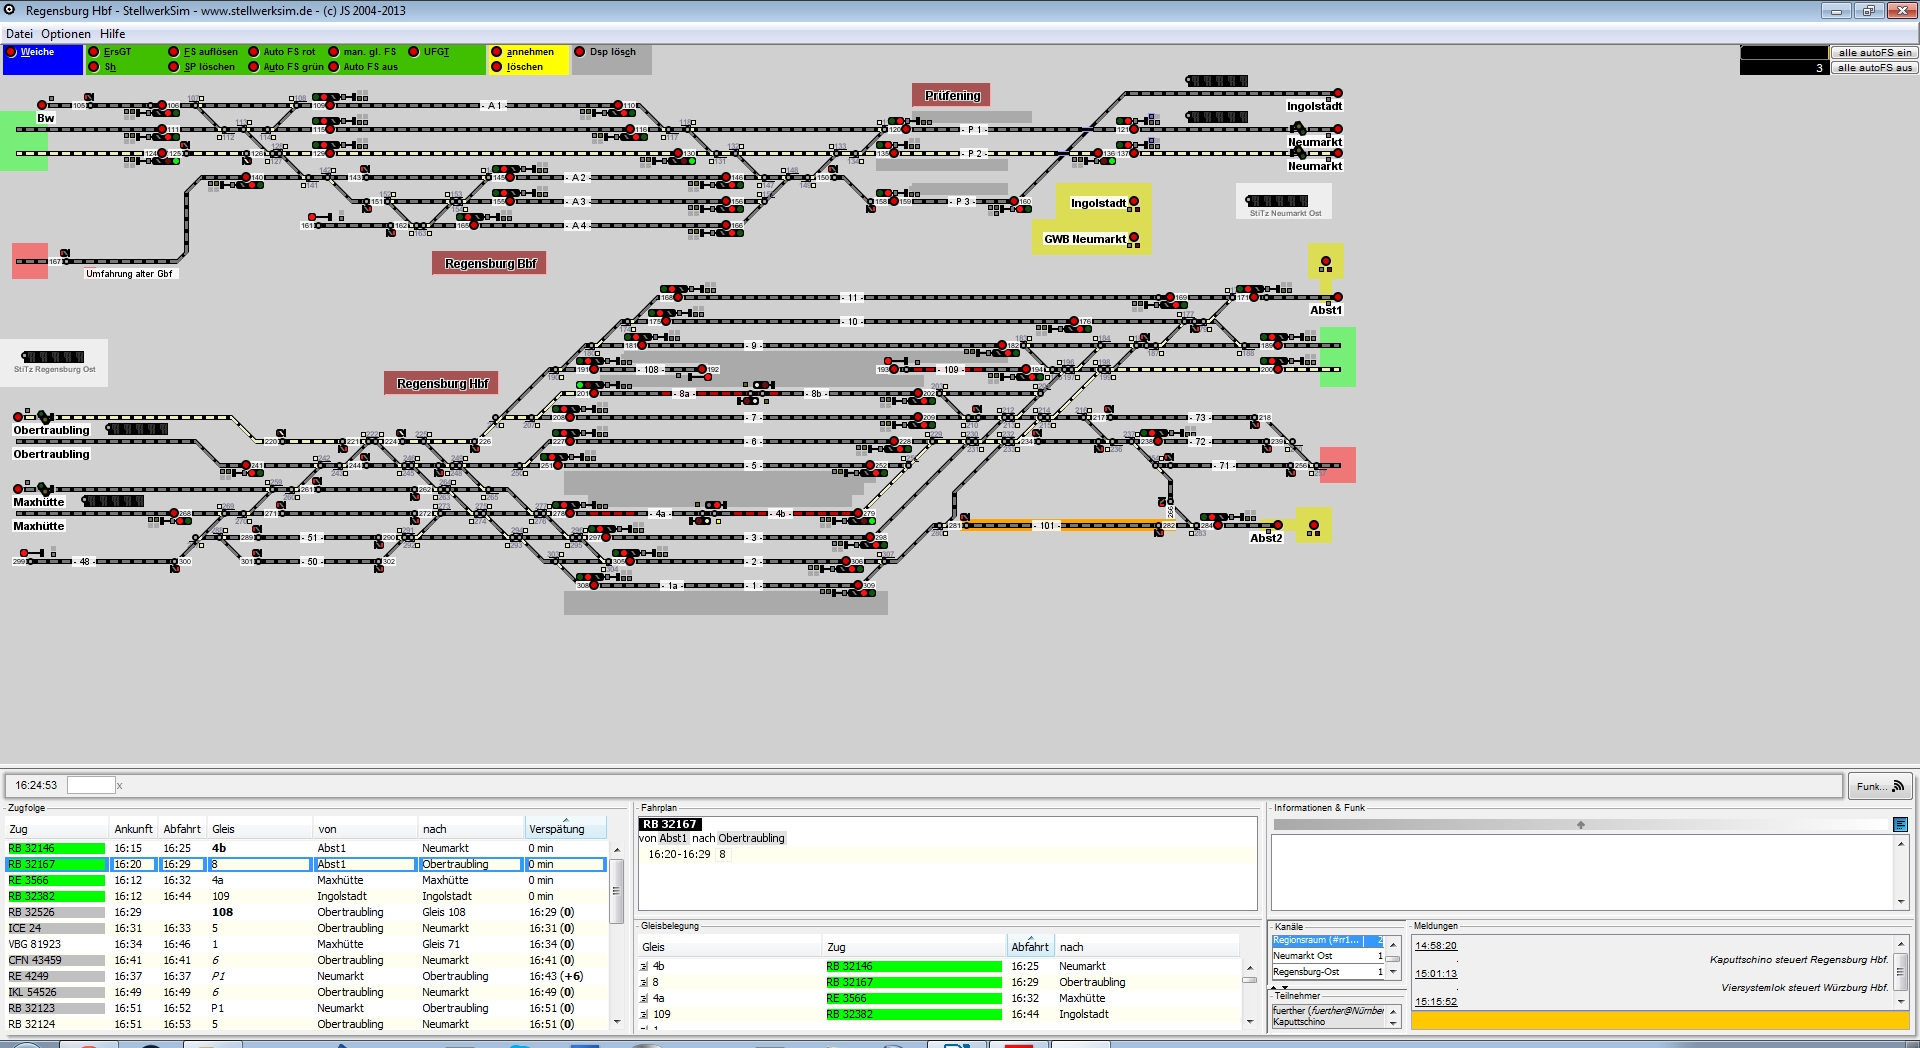The height and width of the screenshot is (1048, 1920).
Task: Sort train list by Zug column
Action: (56, 829)
